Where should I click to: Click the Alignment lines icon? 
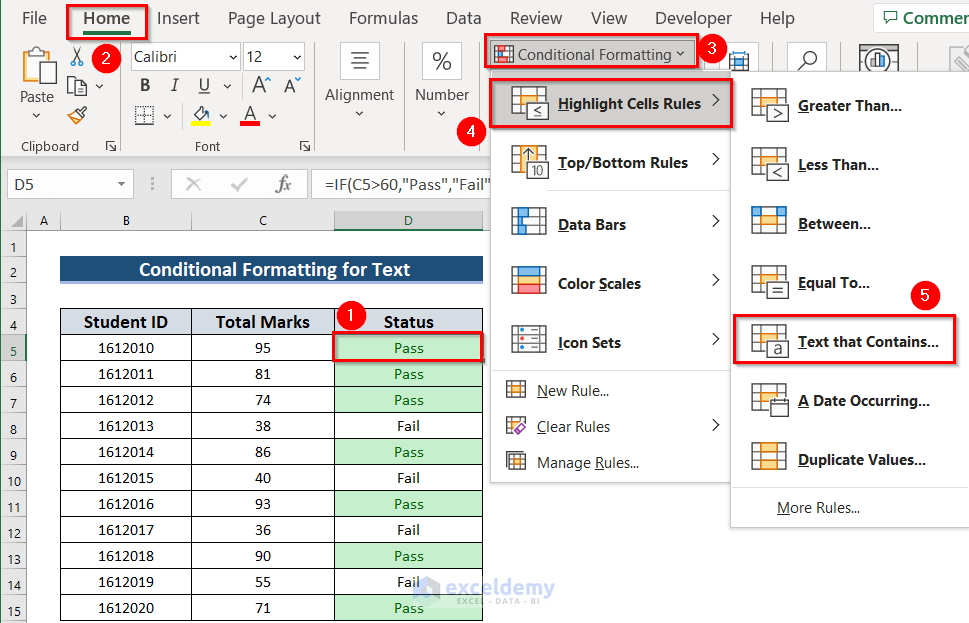pyautogui.click(x=360, y=61)
